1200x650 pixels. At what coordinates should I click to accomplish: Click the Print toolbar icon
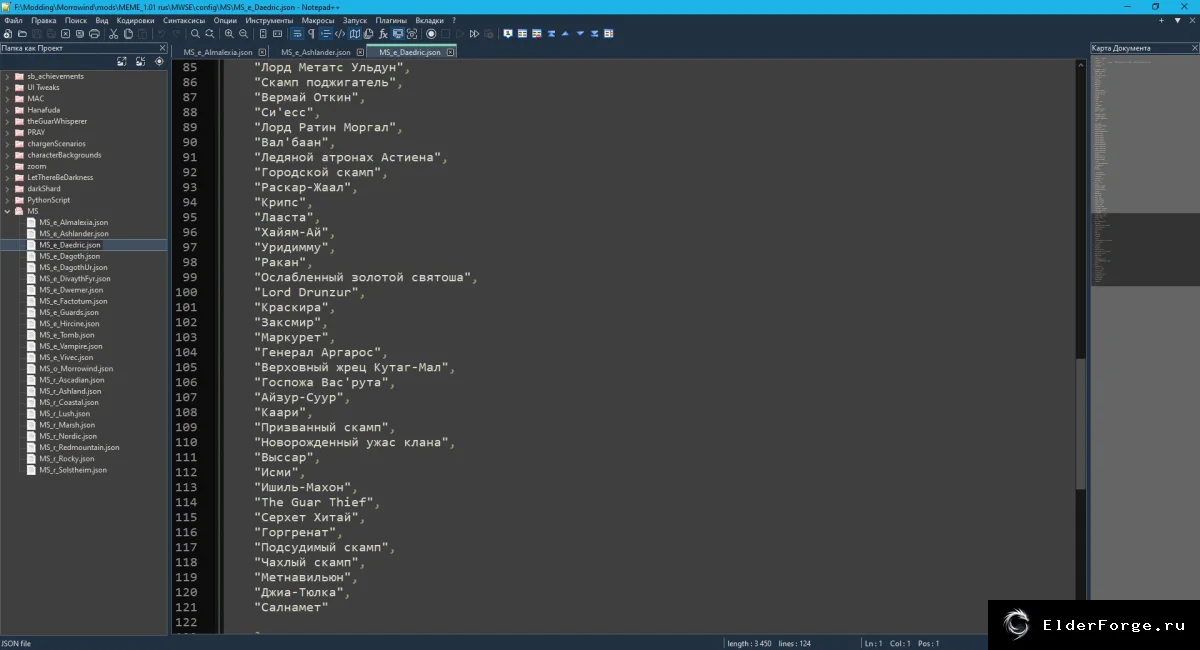94,34
